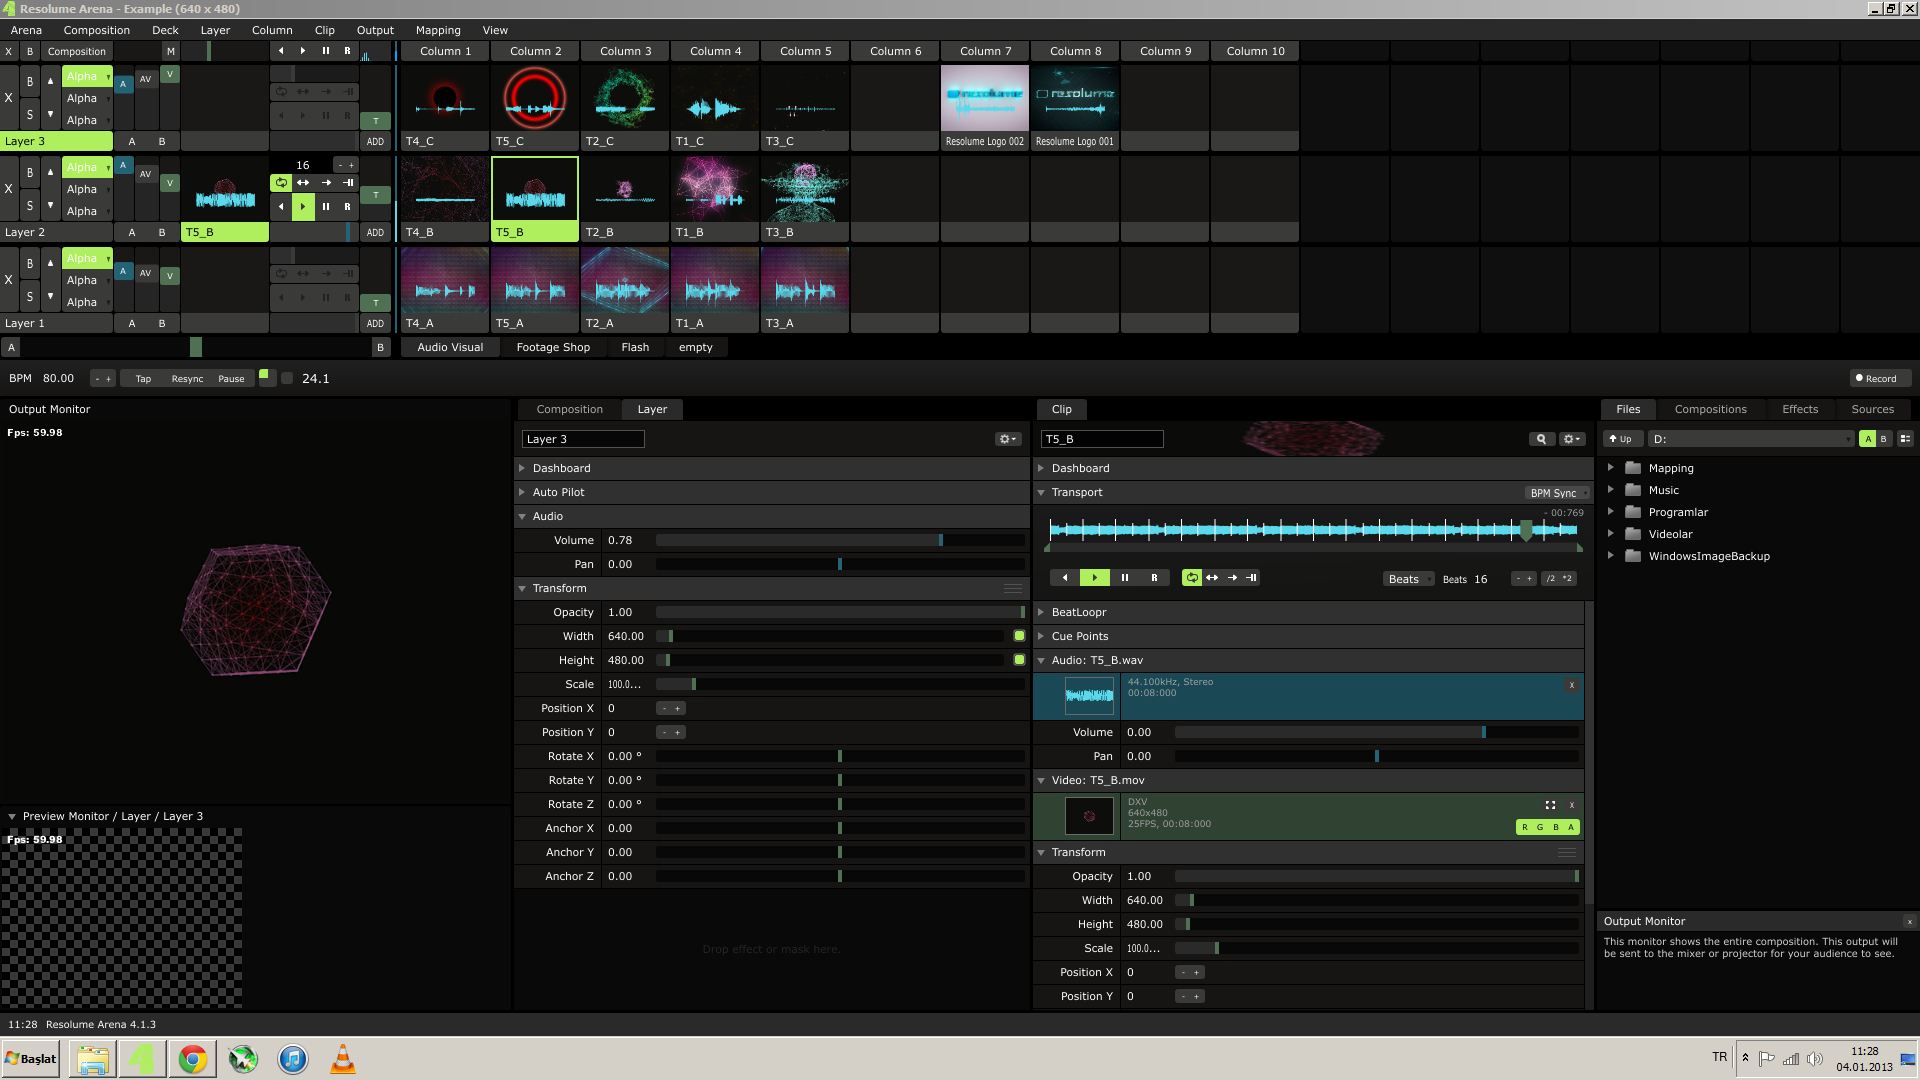Viewport: 1920px width, 1080px height.
Task: Open the Mapping menu
Action: [x=437, y=30]
